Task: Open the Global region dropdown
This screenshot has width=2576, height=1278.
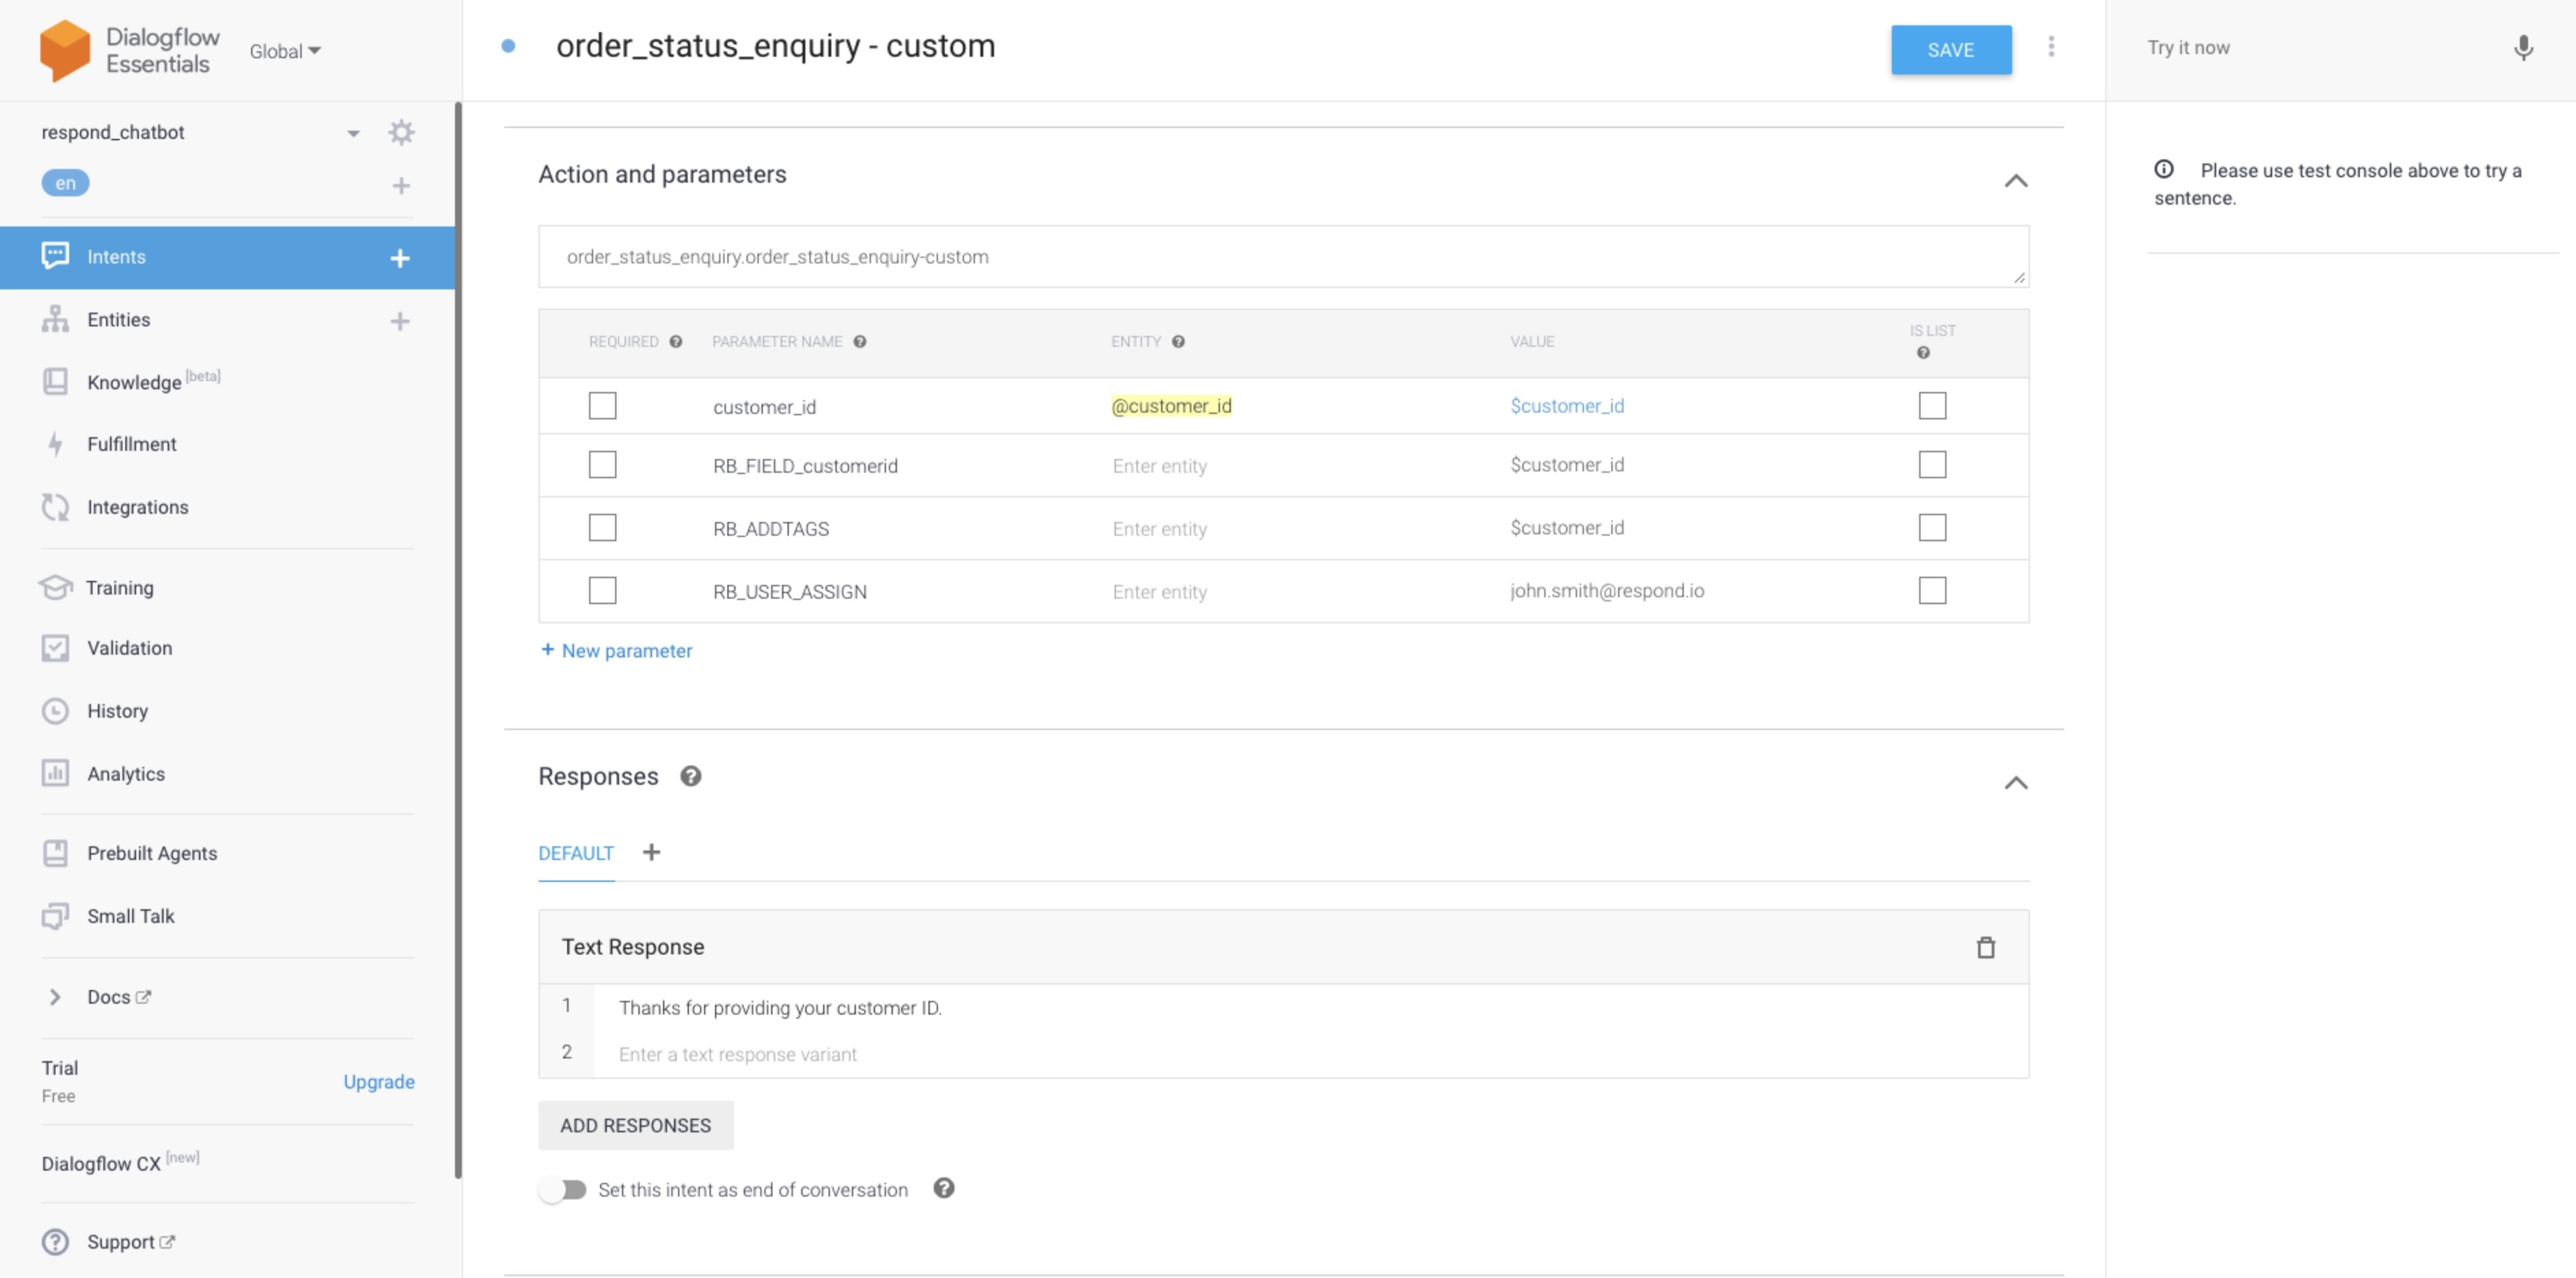Action: 285,51
